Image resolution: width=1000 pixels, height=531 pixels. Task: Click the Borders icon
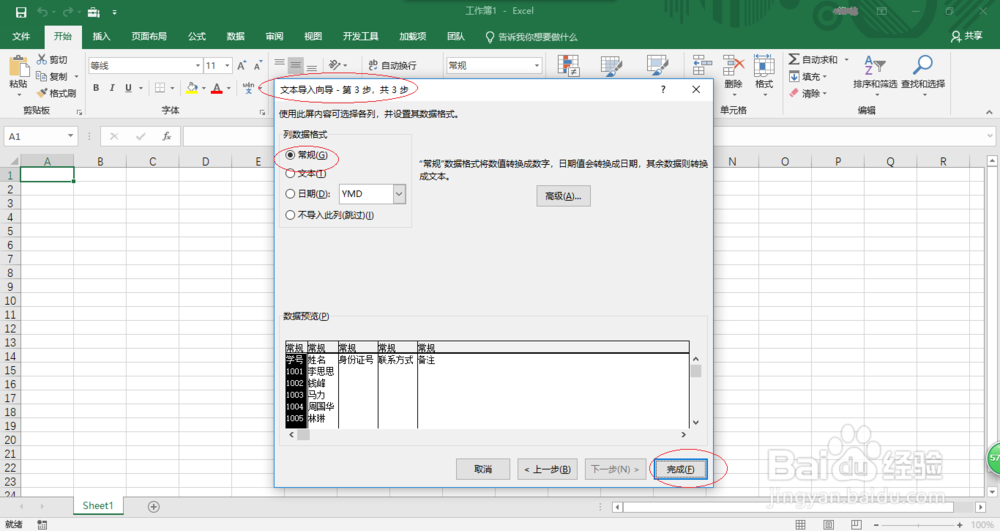[160, 88]
